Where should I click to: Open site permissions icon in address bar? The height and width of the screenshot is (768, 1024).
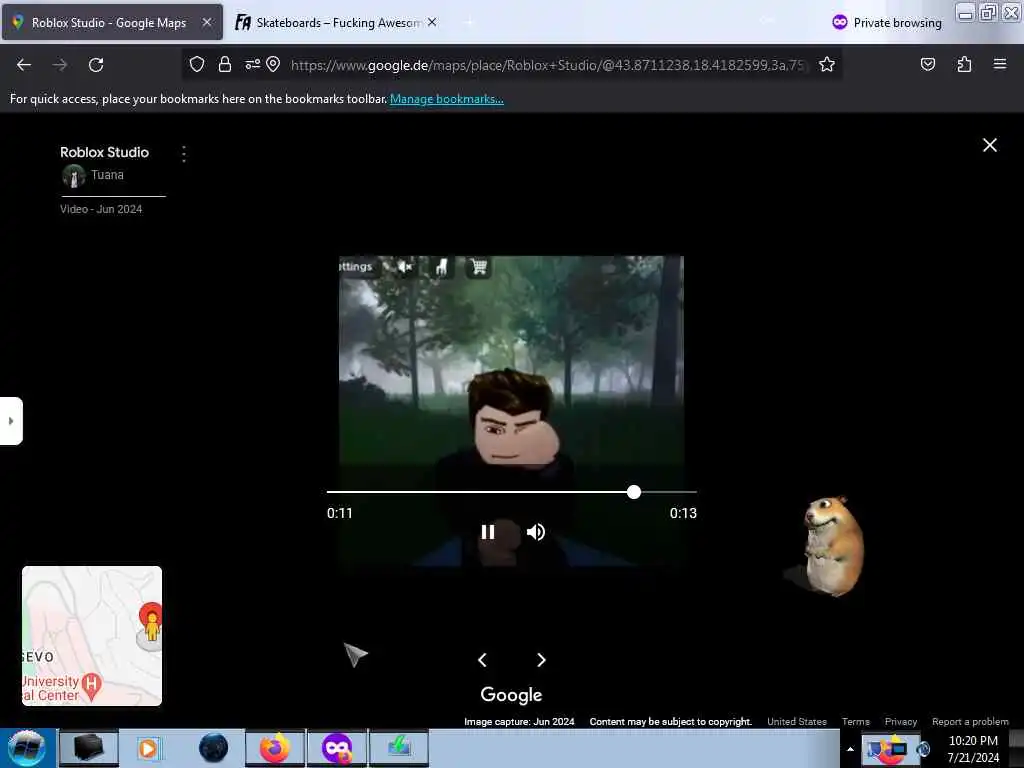[253, 64]
